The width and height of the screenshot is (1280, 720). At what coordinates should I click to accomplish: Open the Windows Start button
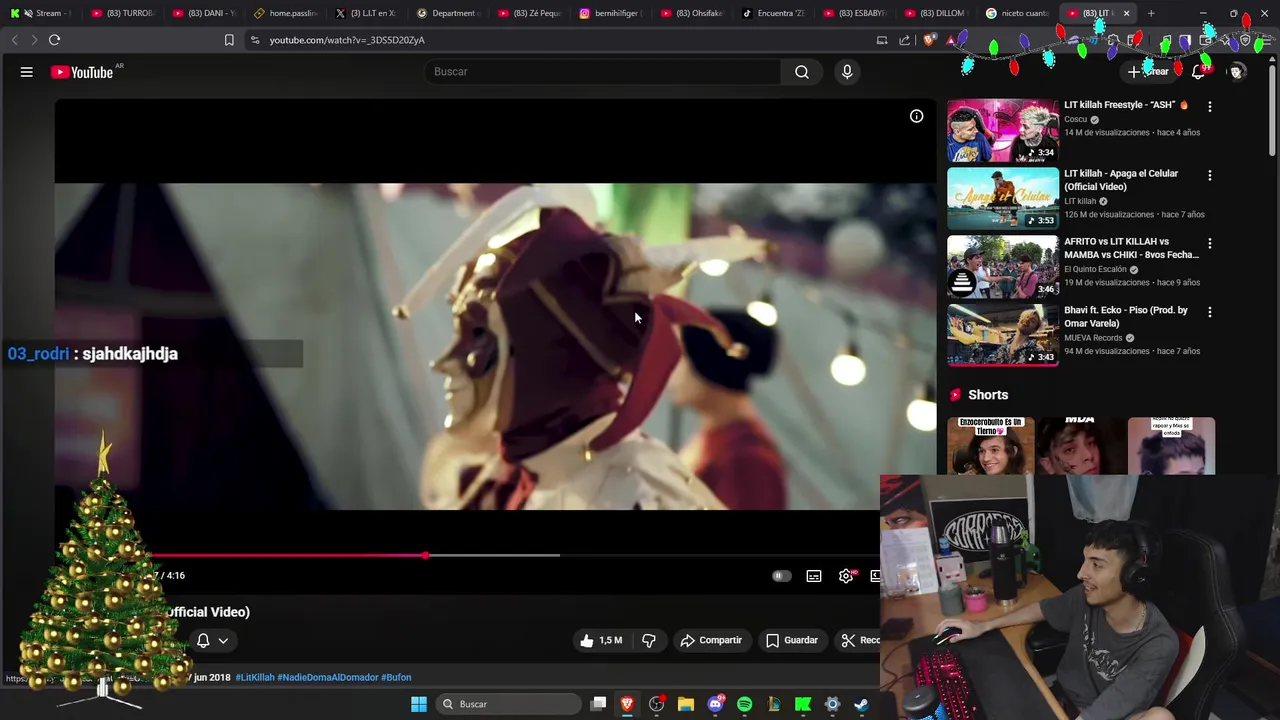coord(419,704)
